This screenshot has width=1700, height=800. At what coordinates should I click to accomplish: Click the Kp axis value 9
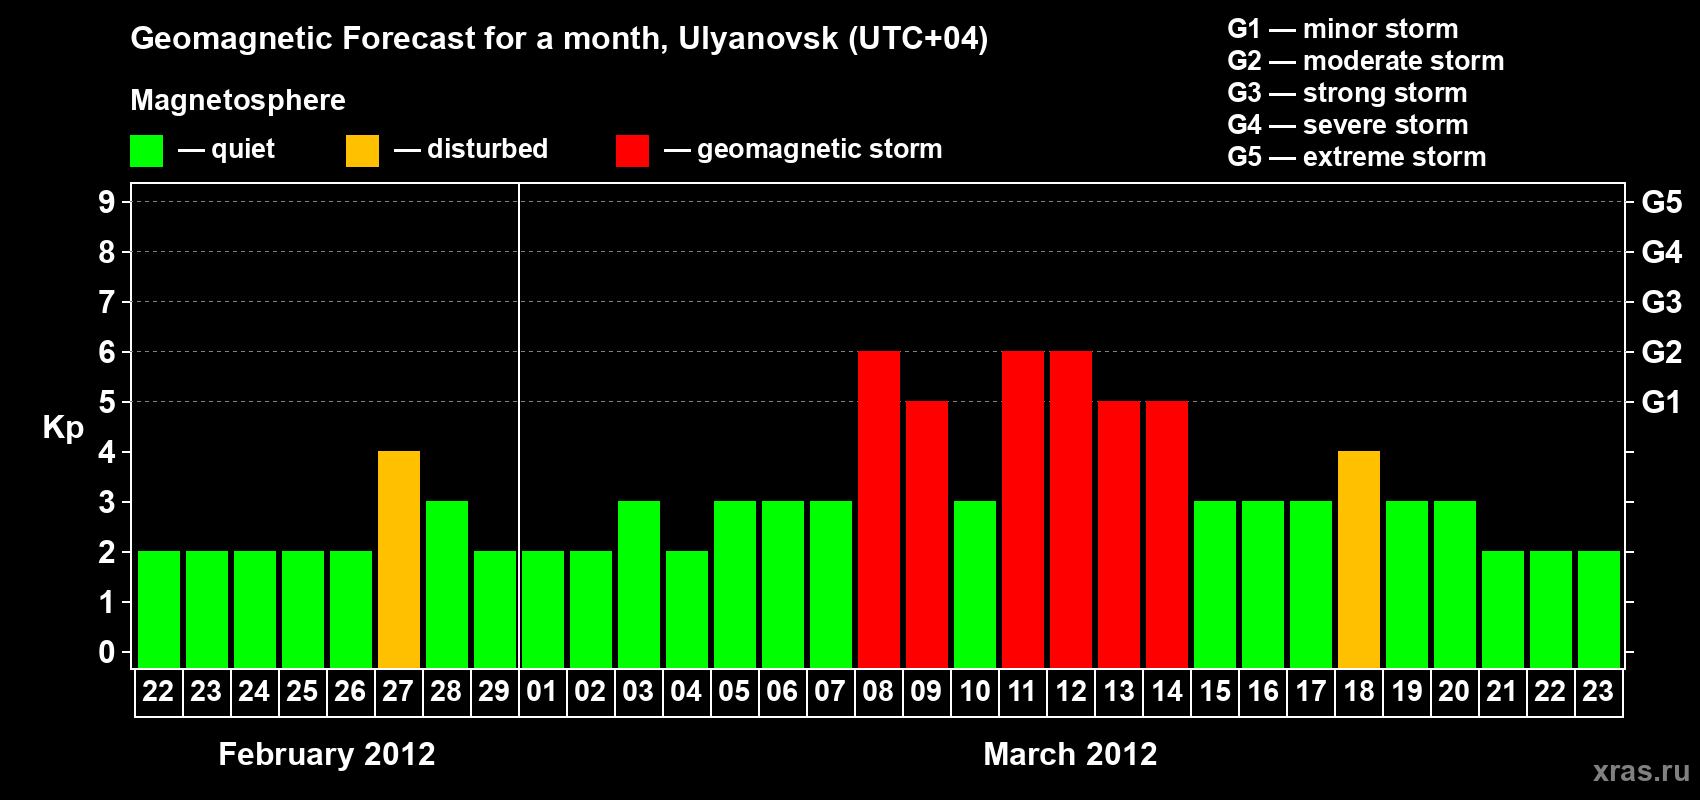tap(107, 202)
